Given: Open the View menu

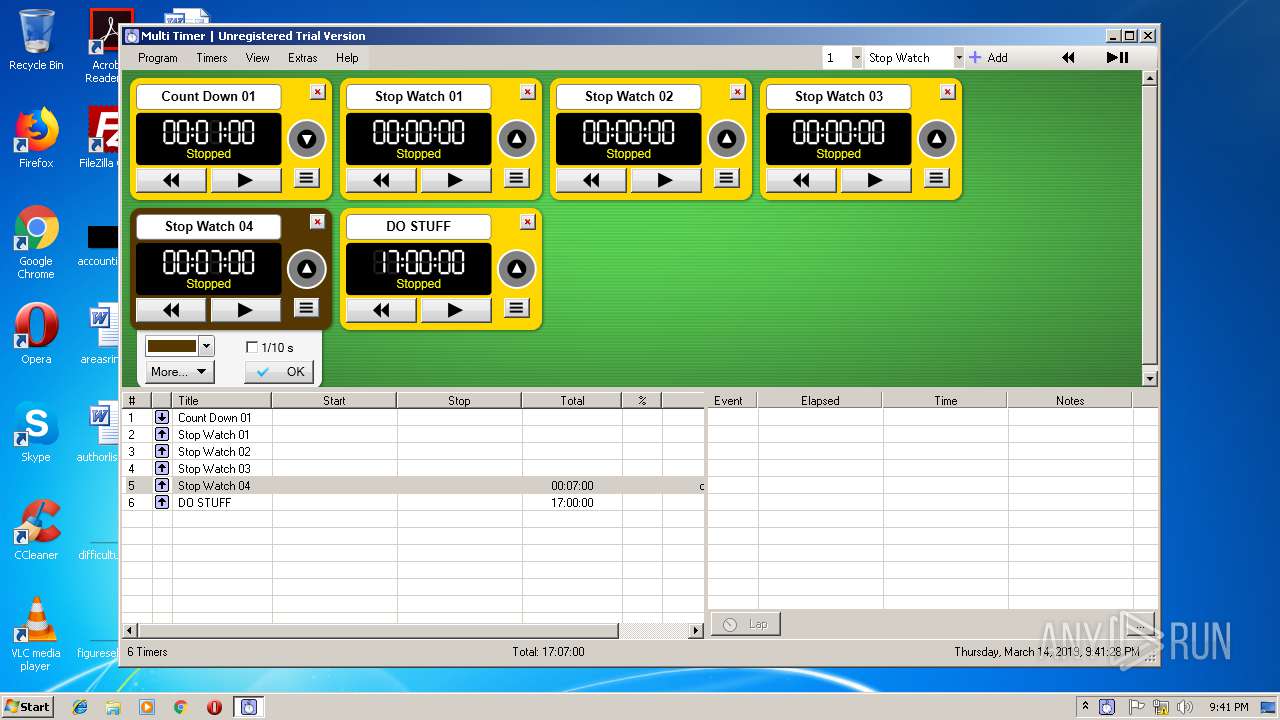Looking at the screenshot, I should 257,58.
